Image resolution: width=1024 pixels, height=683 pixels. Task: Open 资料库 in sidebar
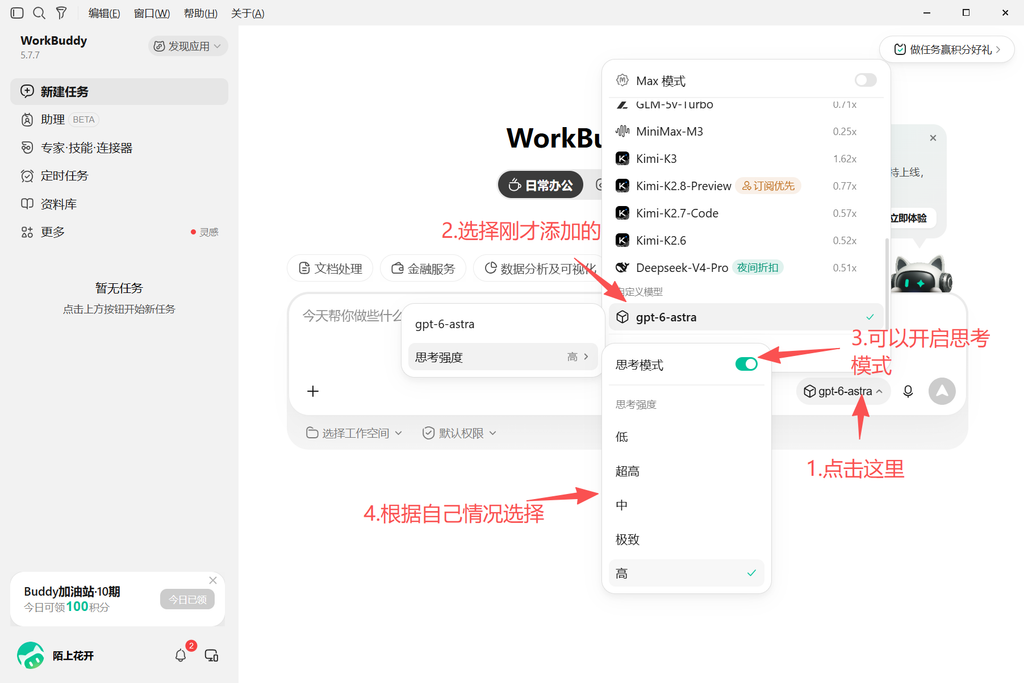coord(120,204)
